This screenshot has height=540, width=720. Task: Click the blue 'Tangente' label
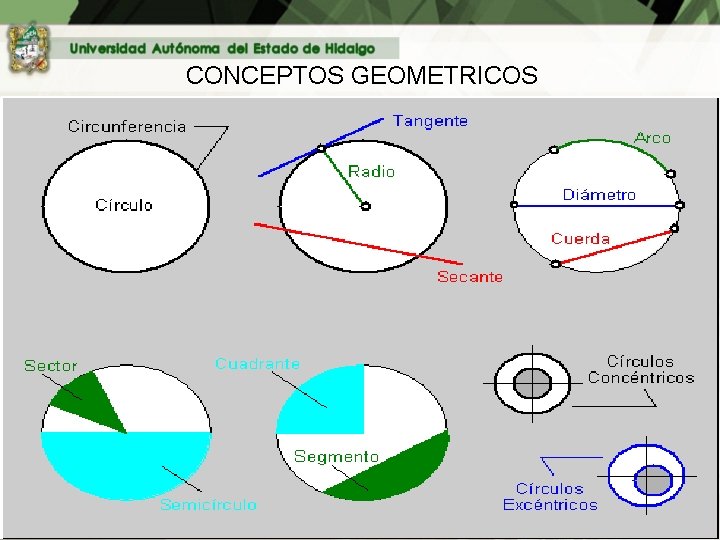tap(430, 121)
